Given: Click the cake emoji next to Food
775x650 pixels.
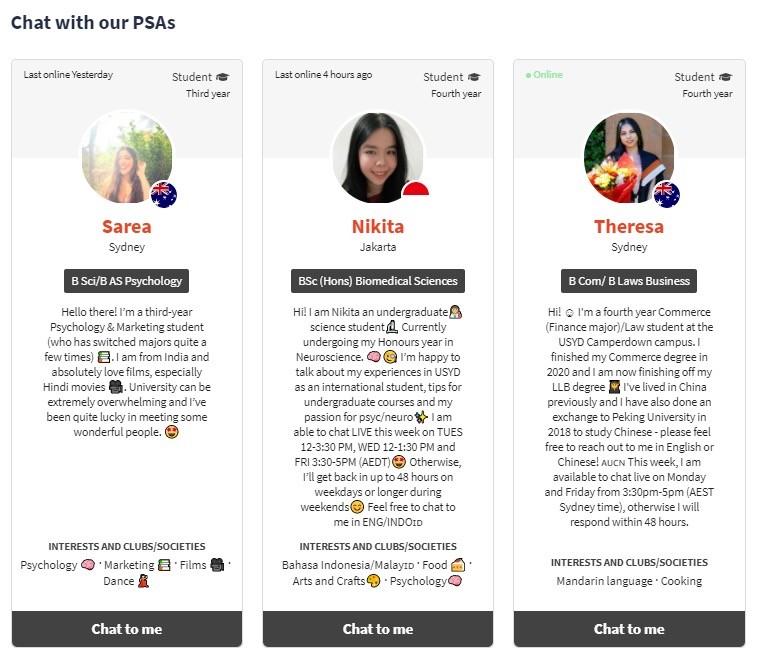Looking at the screenshot, I should click(458, 564).
